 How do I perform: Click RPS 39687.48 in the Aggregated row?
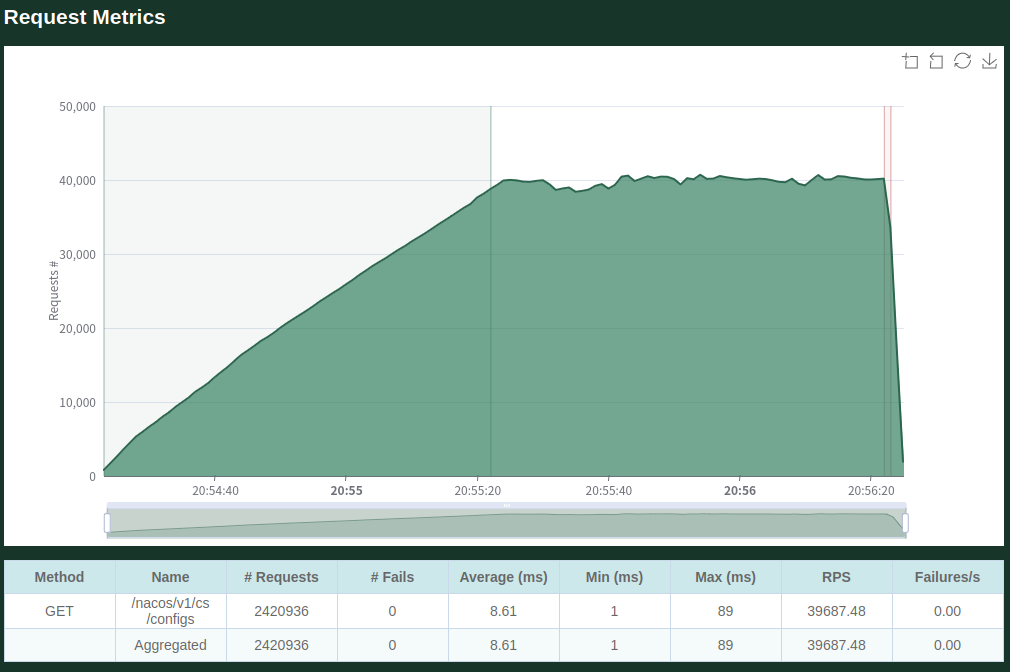coord(836,645)
